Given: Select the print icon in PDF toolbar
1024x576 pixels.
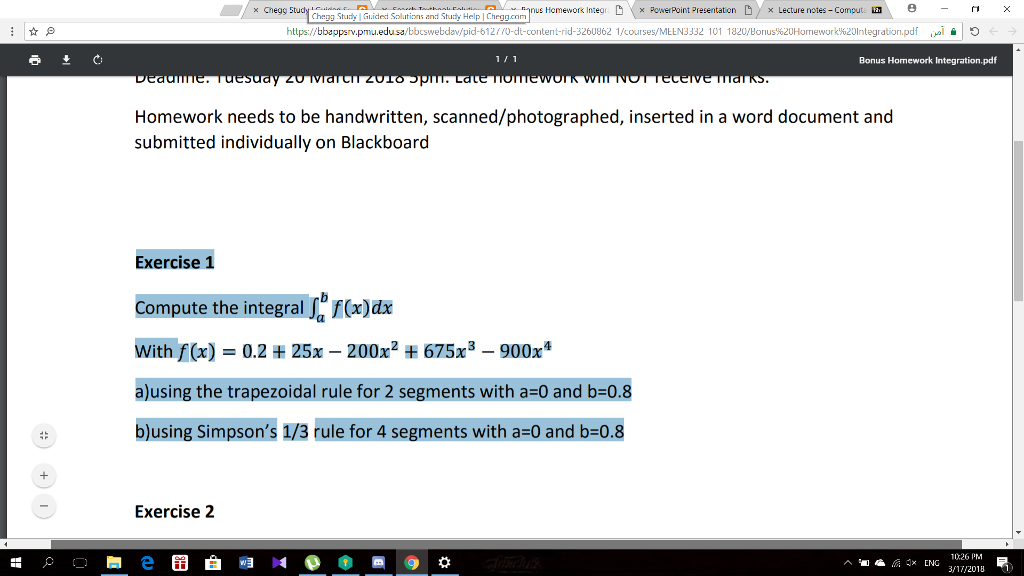Looking at the screenshot, I should 36,59.
